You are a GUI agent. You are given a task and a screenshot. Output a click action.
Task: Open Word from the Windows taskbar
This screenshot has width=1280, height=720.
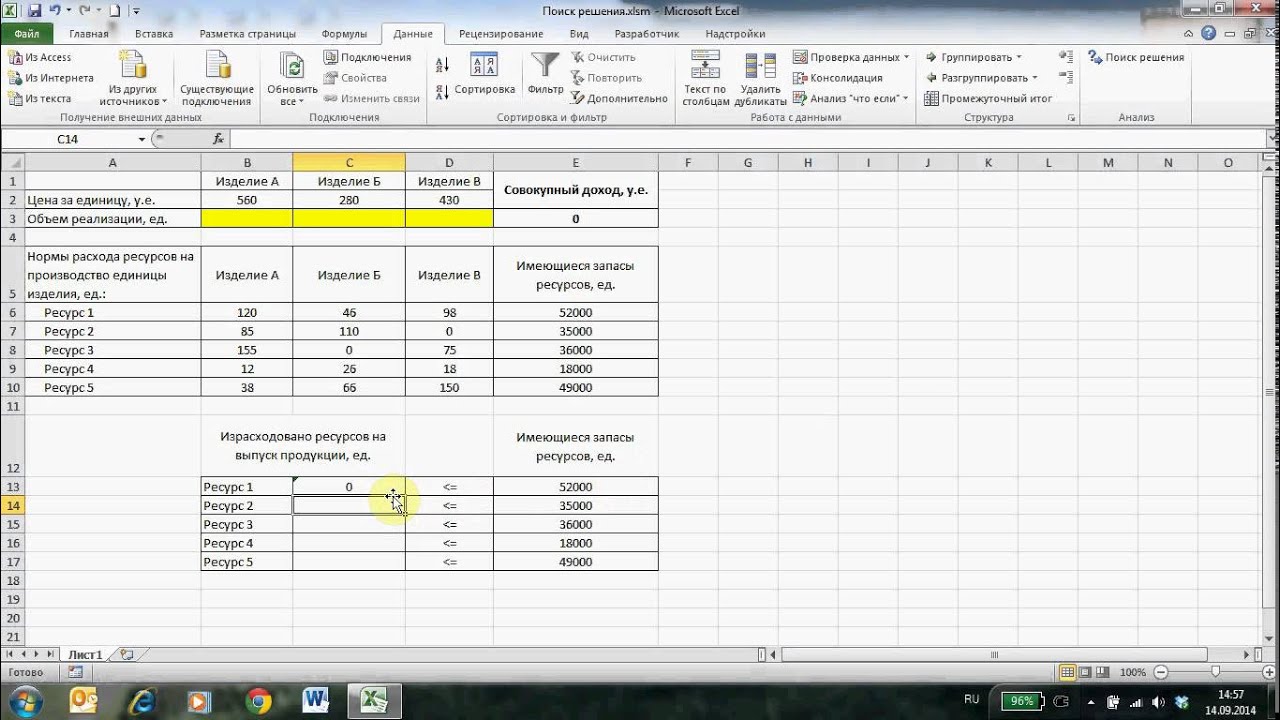pos(316,700)
